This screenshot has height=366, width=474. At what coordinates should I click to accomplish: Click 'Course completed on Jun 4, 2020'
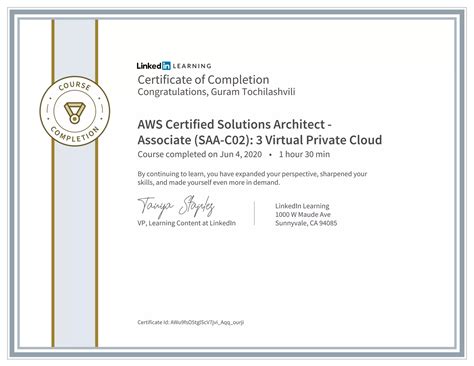(200, 154)
